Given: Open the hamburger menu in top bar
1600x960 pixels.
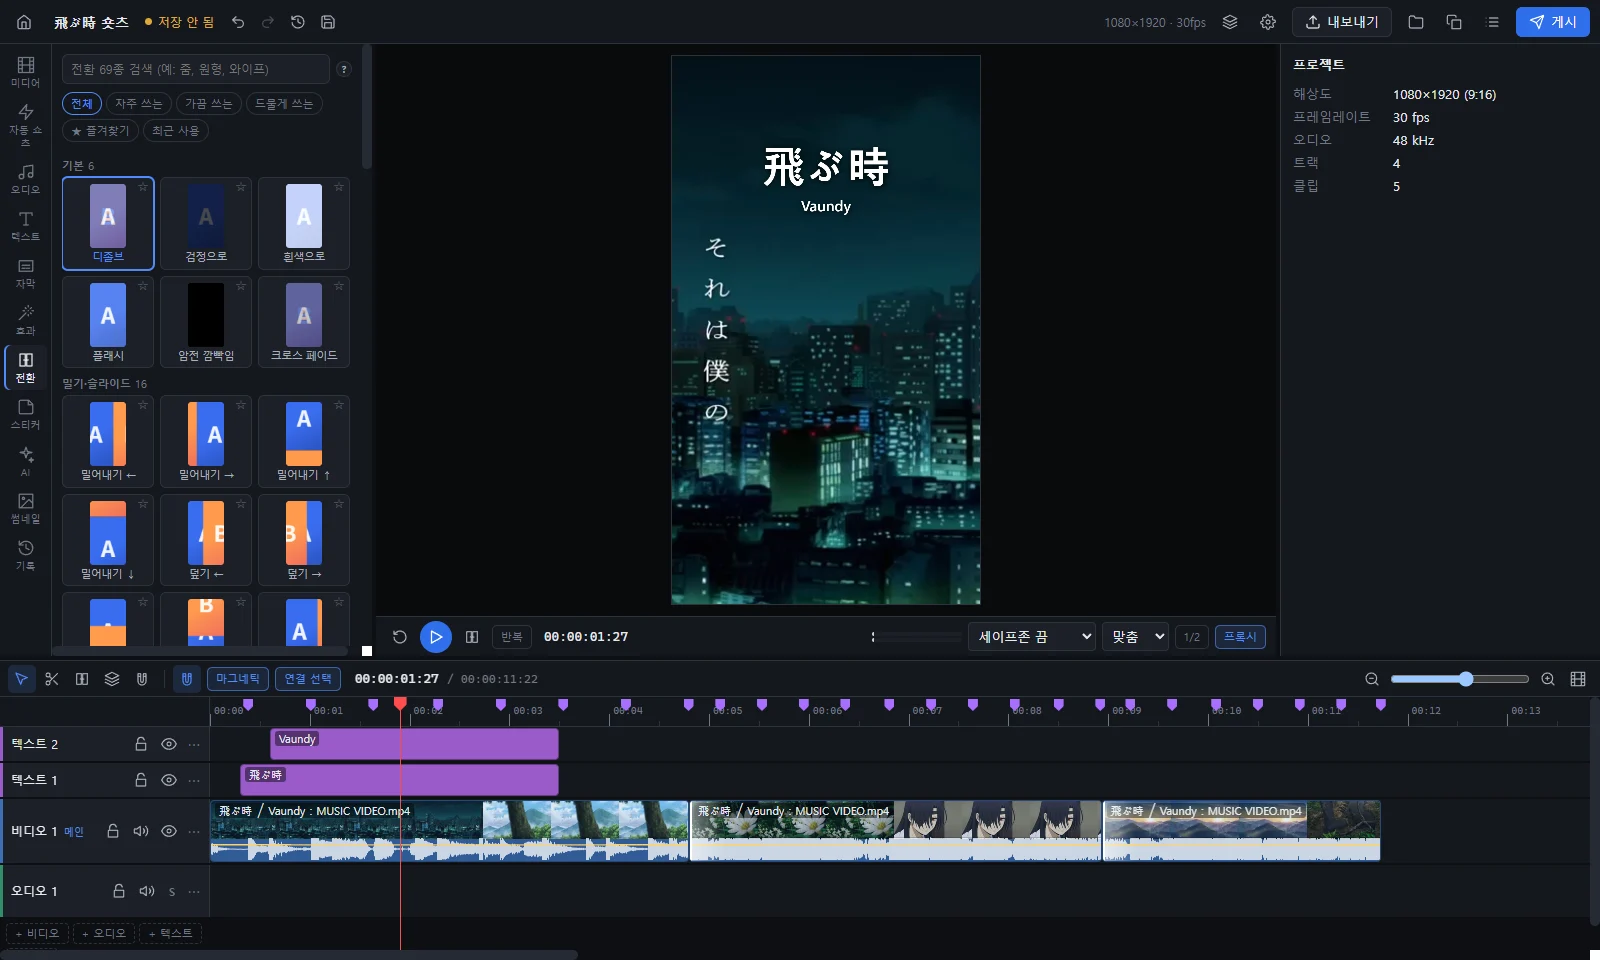Looking at the screenshot, I should (x=1493, y=22).
